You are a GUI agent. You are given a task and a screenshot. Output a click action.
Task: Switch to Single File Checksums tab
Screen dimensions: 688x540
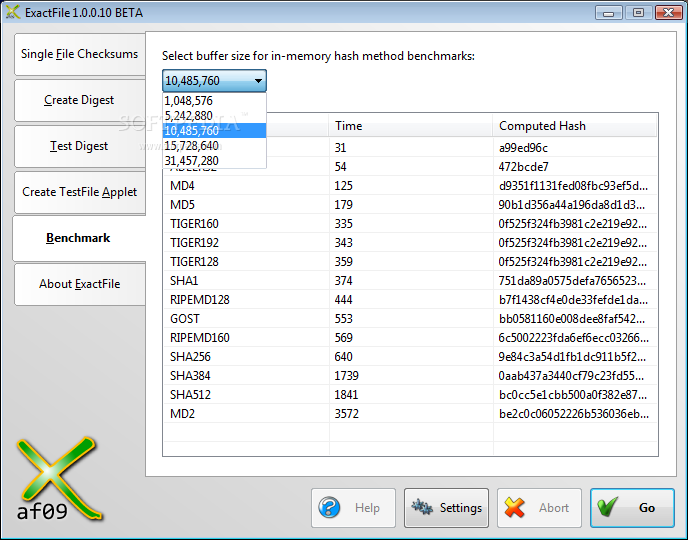point(79,54)
